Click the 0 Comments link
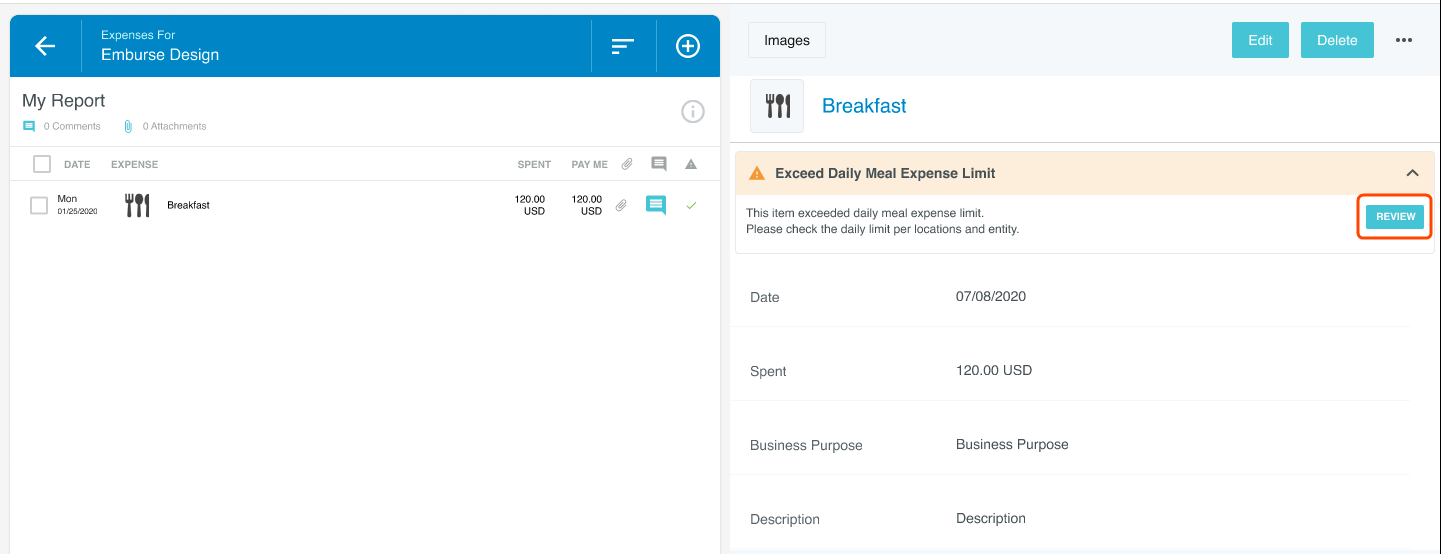The image size is (1441, 554). pyautogui.click(x=71, y=127)
